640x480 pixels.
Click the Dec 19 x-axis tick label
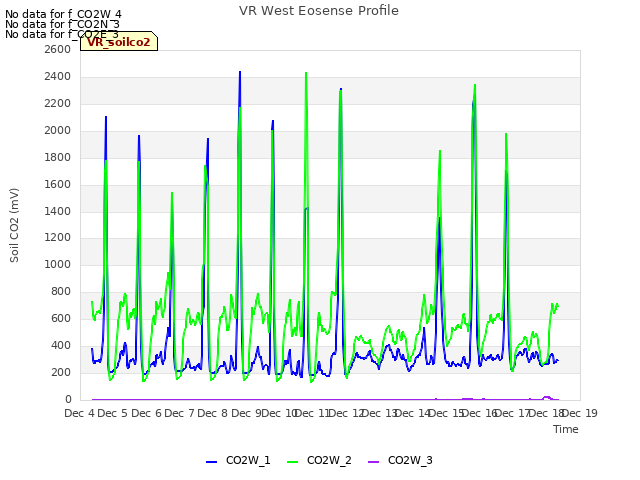click(580, 413)
